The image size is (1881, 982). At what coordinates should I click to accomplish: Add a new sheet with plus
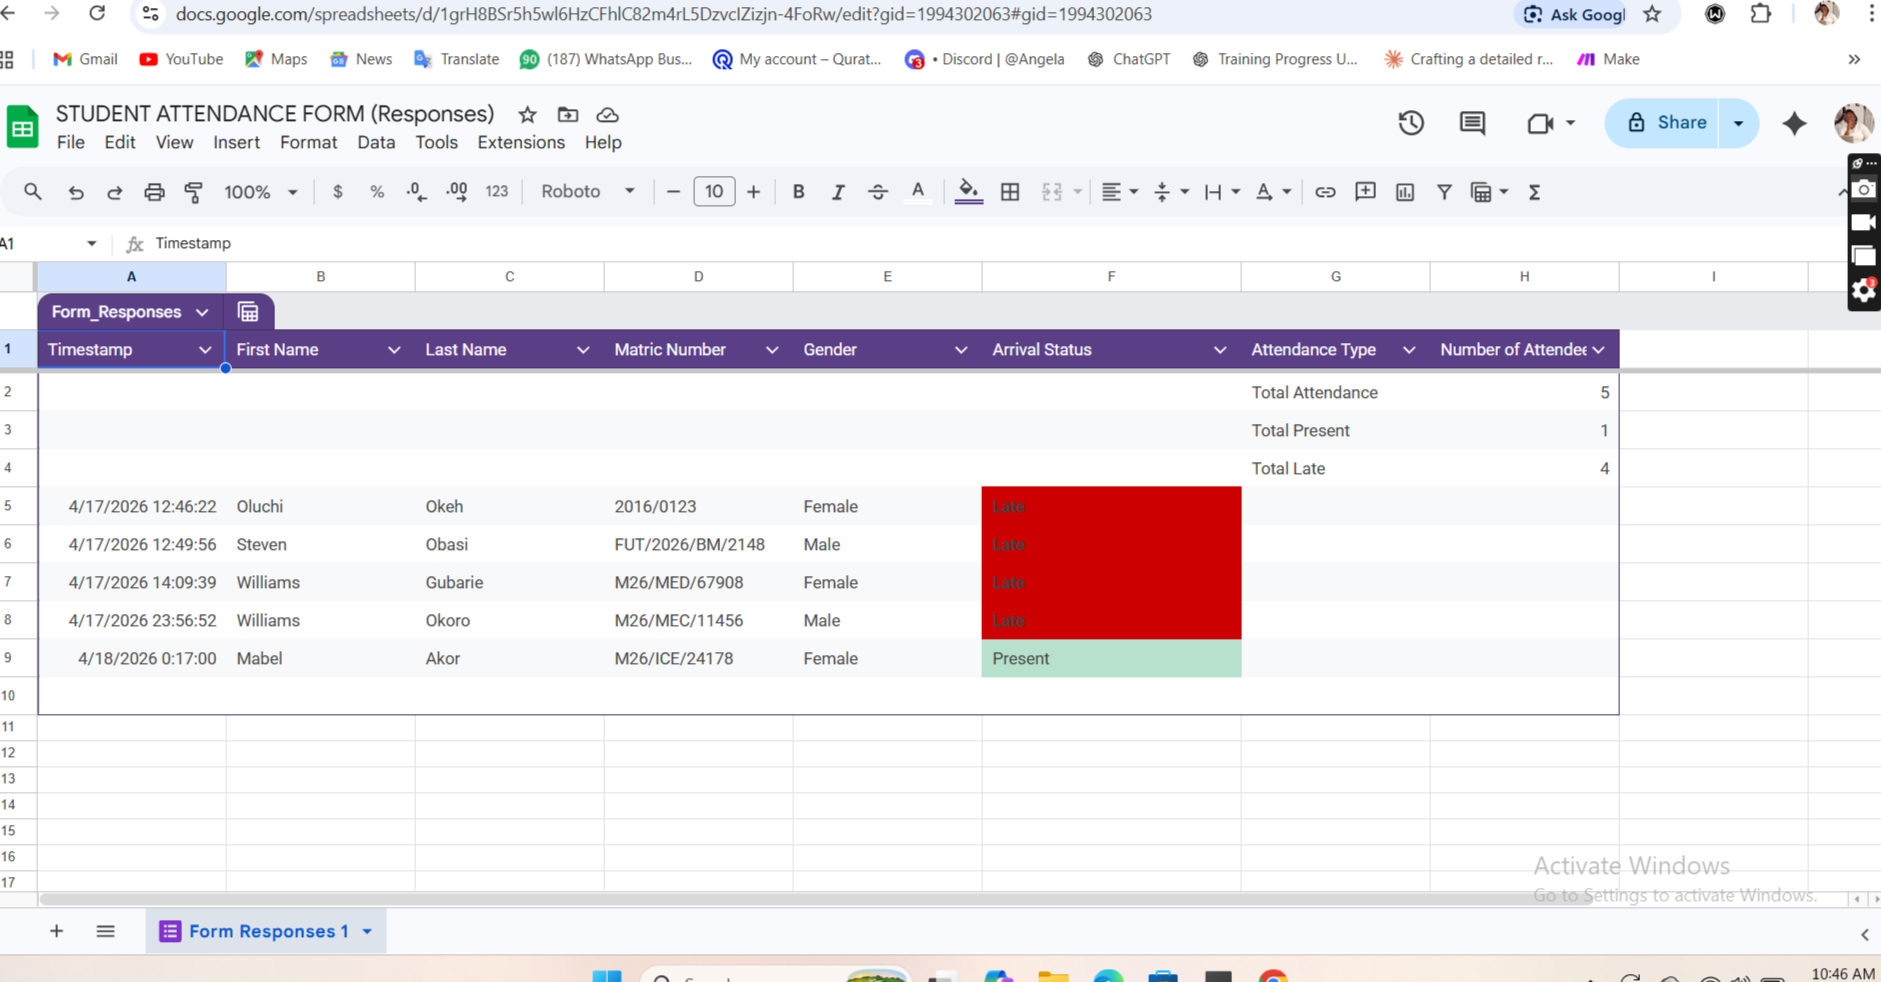click(56, 931)
